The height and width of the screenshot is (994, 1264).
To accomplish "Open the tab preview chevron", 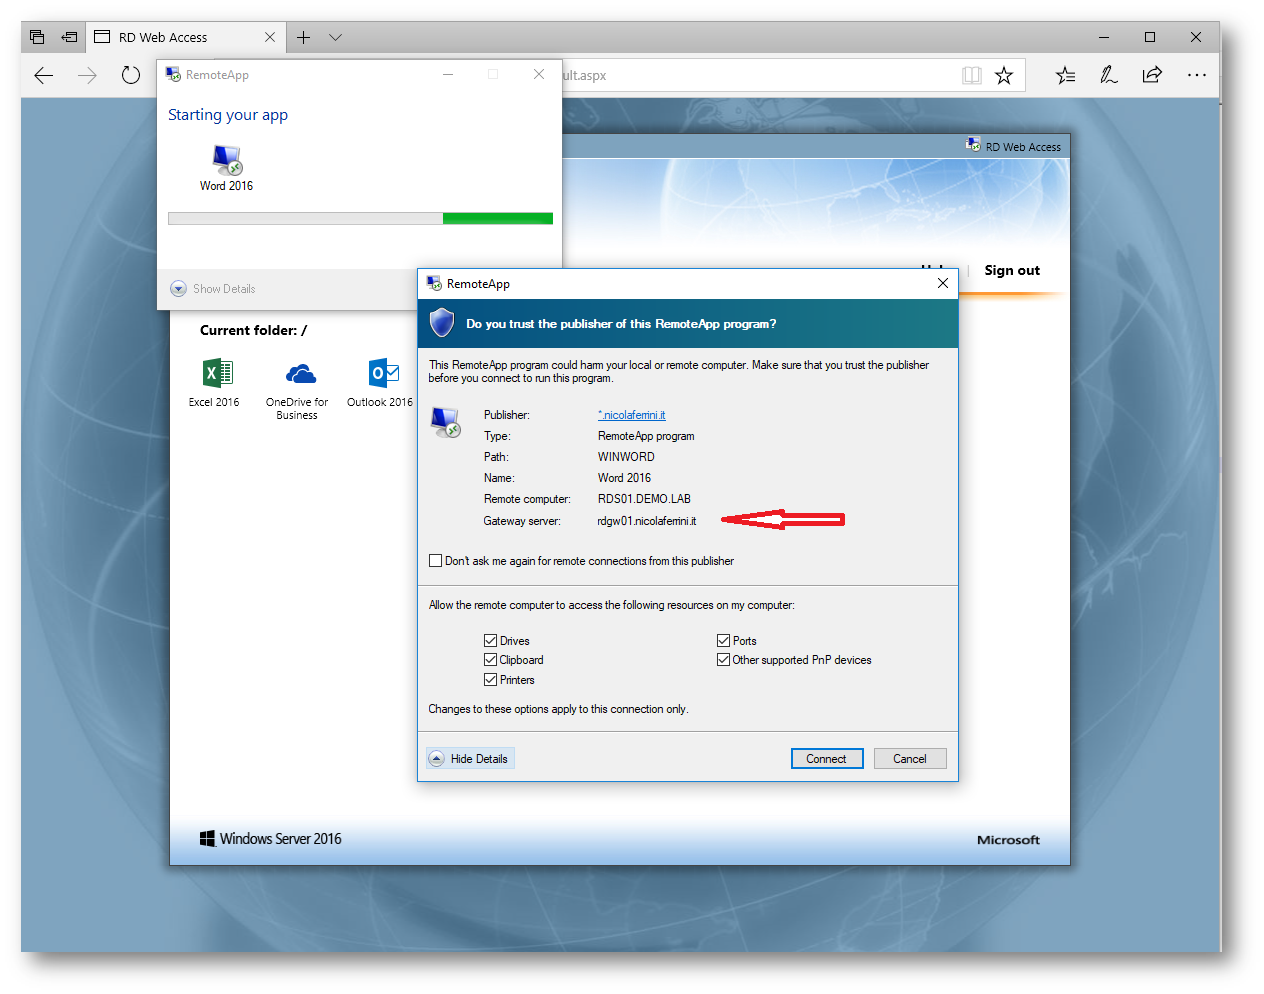I will click(336, 37).
